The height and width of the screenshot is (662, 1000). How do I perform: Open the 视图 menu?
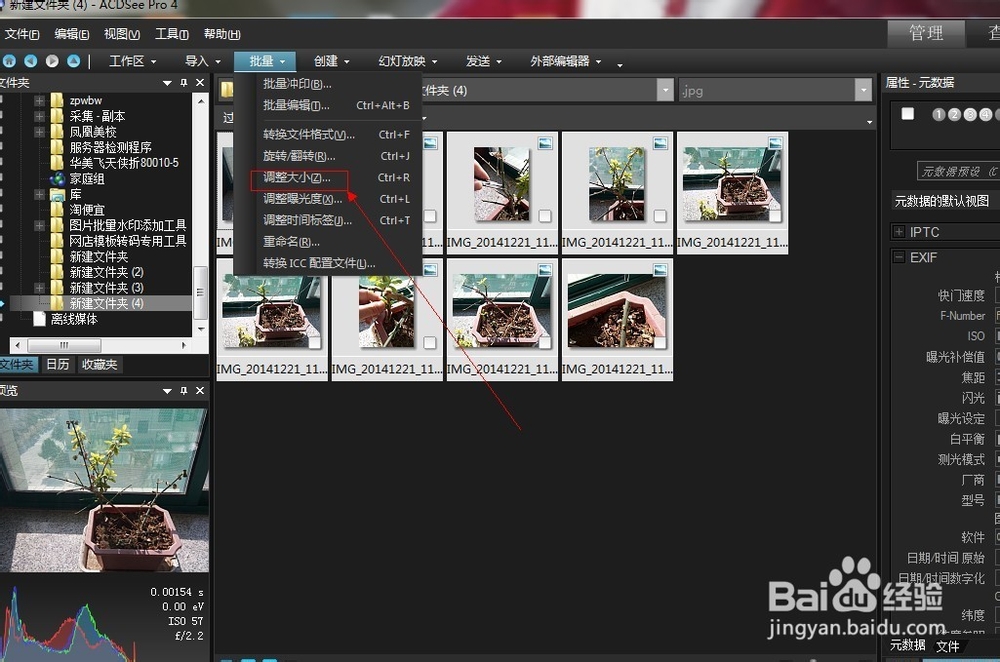click(121, 34)
